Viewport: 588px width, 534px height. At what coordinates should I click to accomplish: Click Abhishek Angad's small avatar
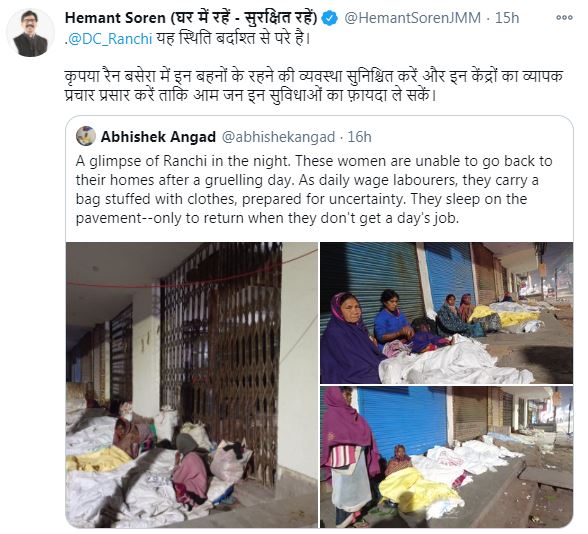point(86,136)
